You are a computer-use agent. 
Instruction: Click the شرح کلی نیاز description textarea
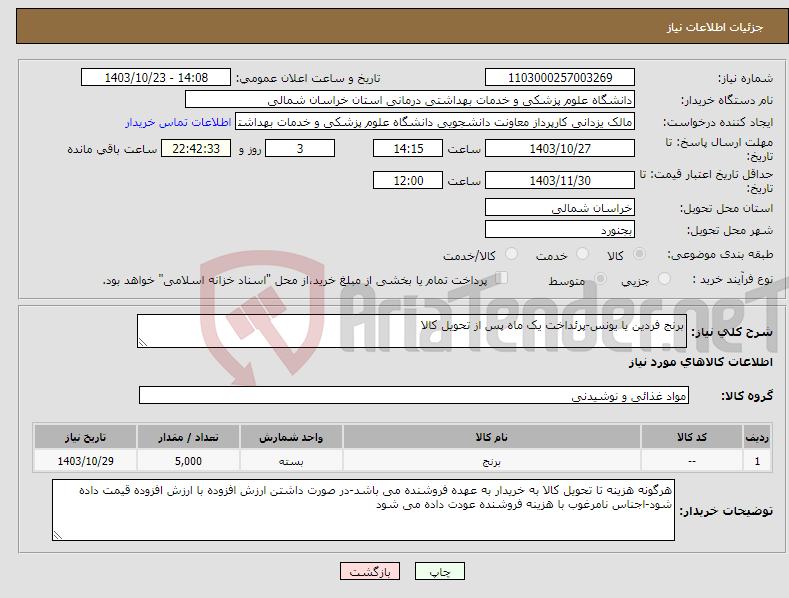tap(412, 331)
